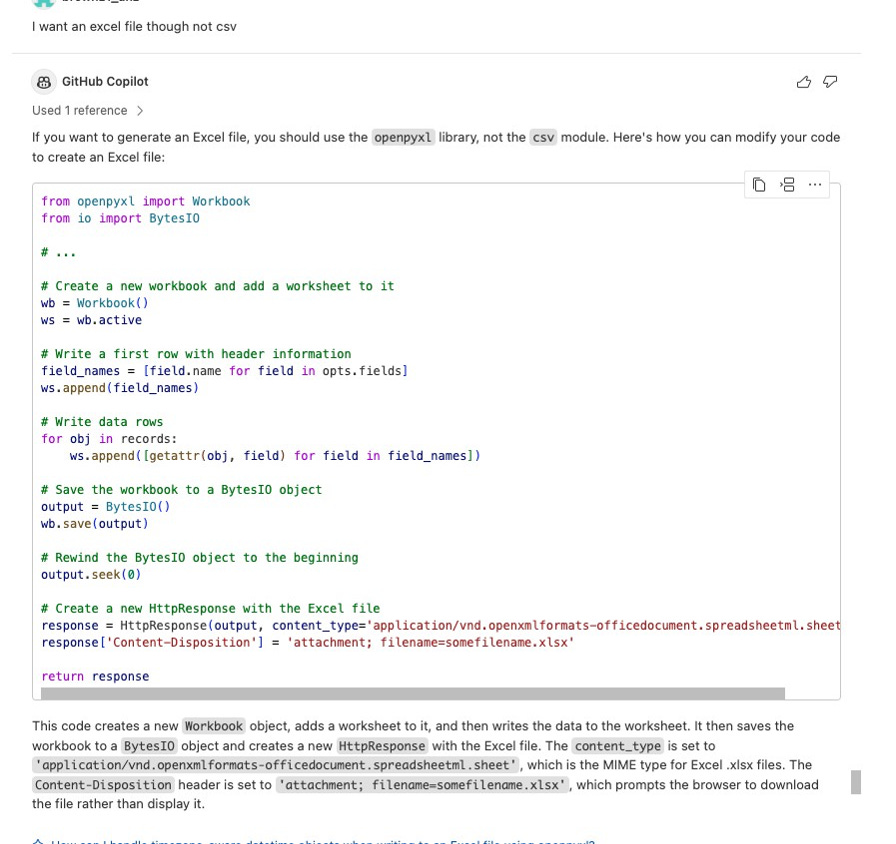Click the GitHub Copilot name label

tap(105, 82)
